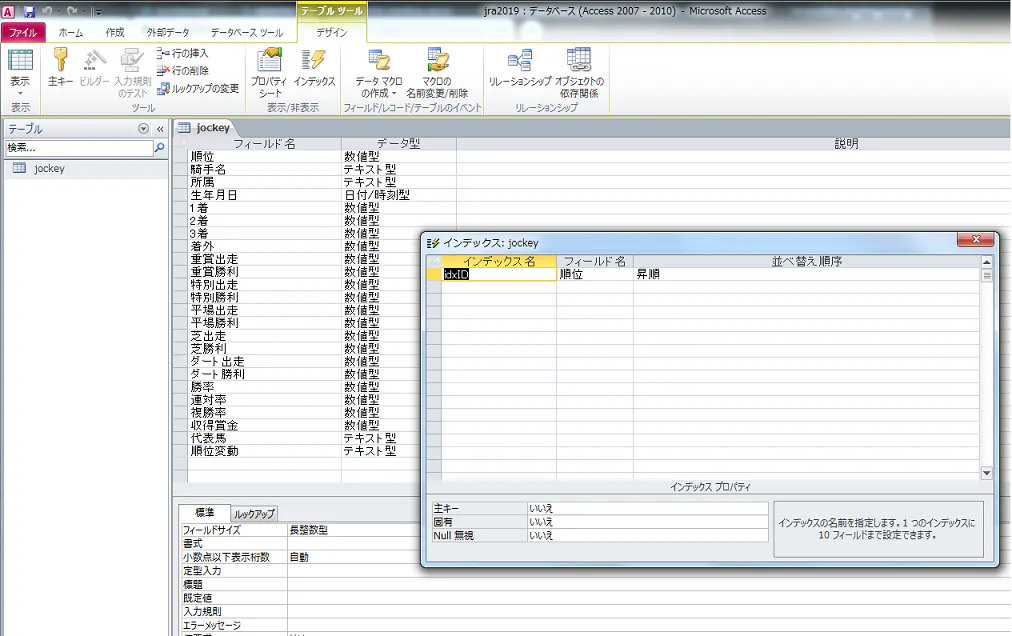Screen dimensions: 1012x636
Task: Open the プロパティシート property sheet
Action: coord(268,73)
